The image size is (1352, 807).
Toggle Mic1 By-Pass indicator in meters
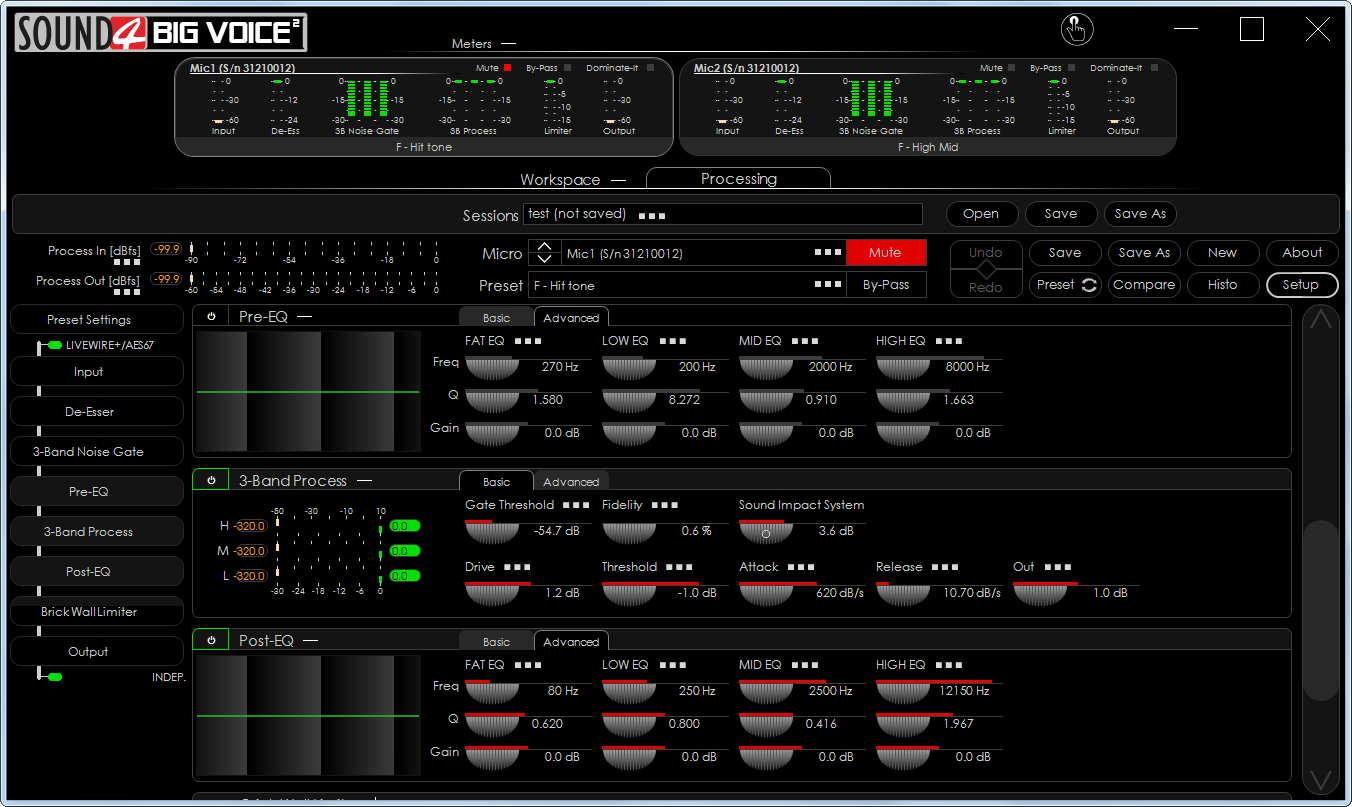tap(567, 68)
